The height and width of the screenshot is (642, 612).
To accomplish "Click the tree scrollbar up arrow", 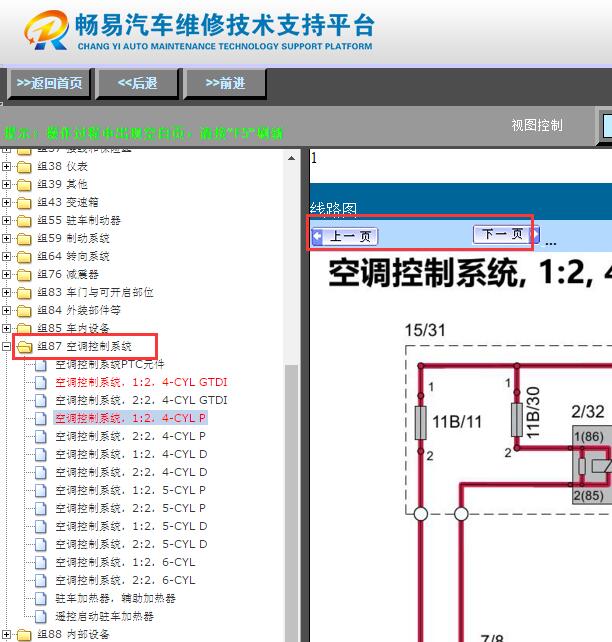I will tap(291, 158).
